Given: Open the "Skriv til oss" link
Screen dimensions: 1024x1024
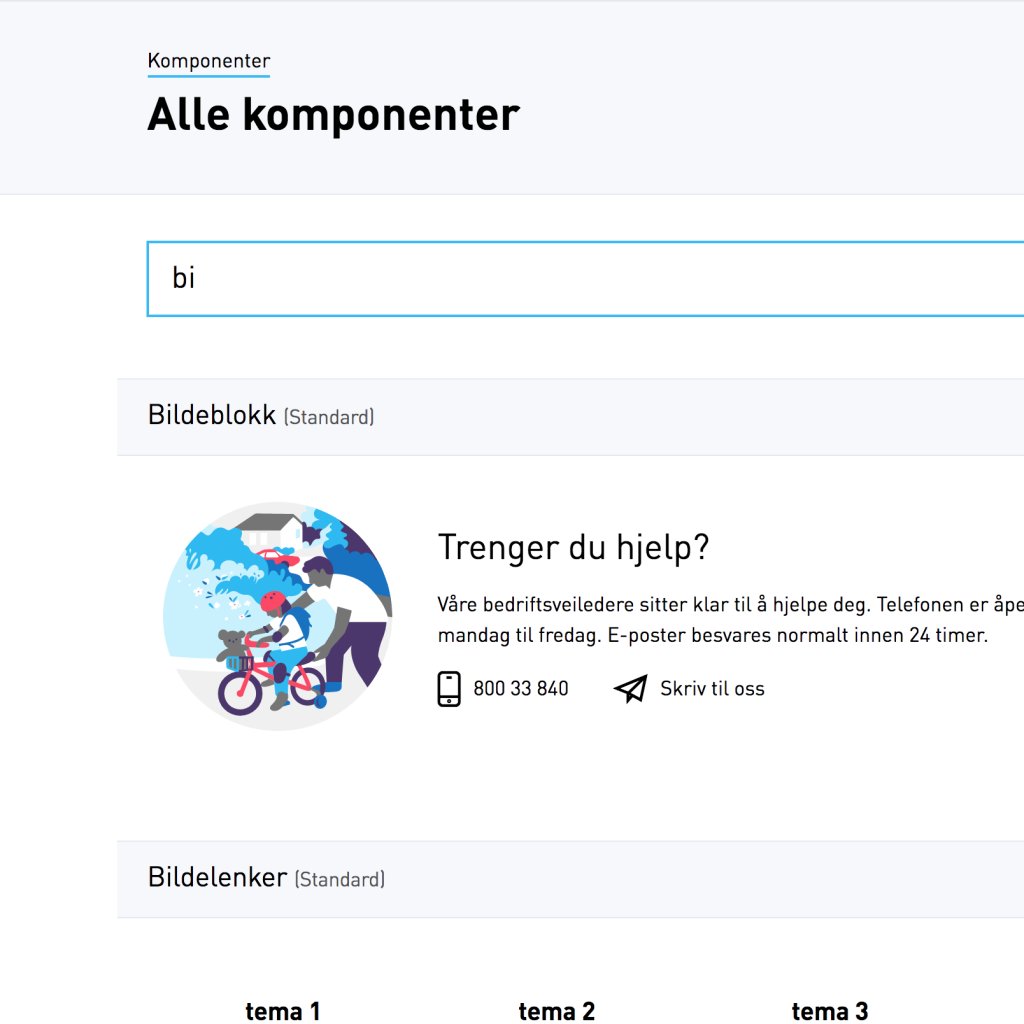Looking at the screenshot, I should tap(712, 689).
